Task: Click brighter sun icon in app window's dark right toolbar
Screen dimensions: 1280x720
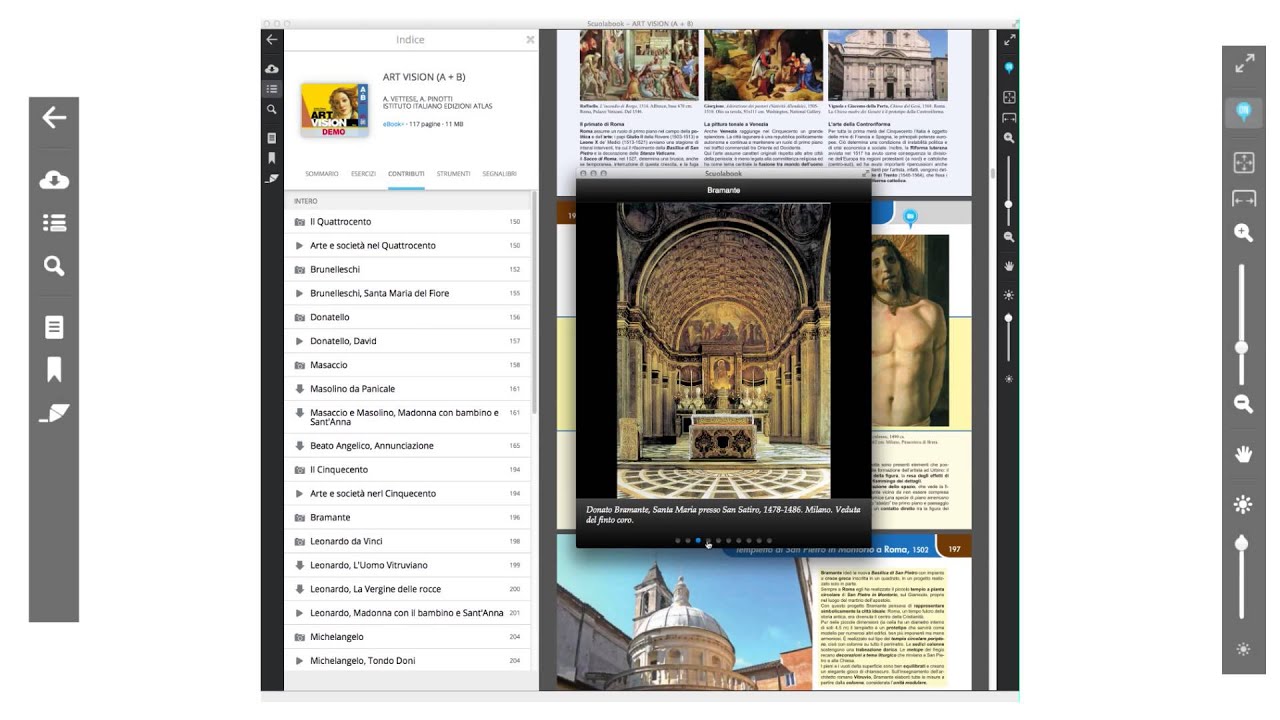Action: (1009, 295)
